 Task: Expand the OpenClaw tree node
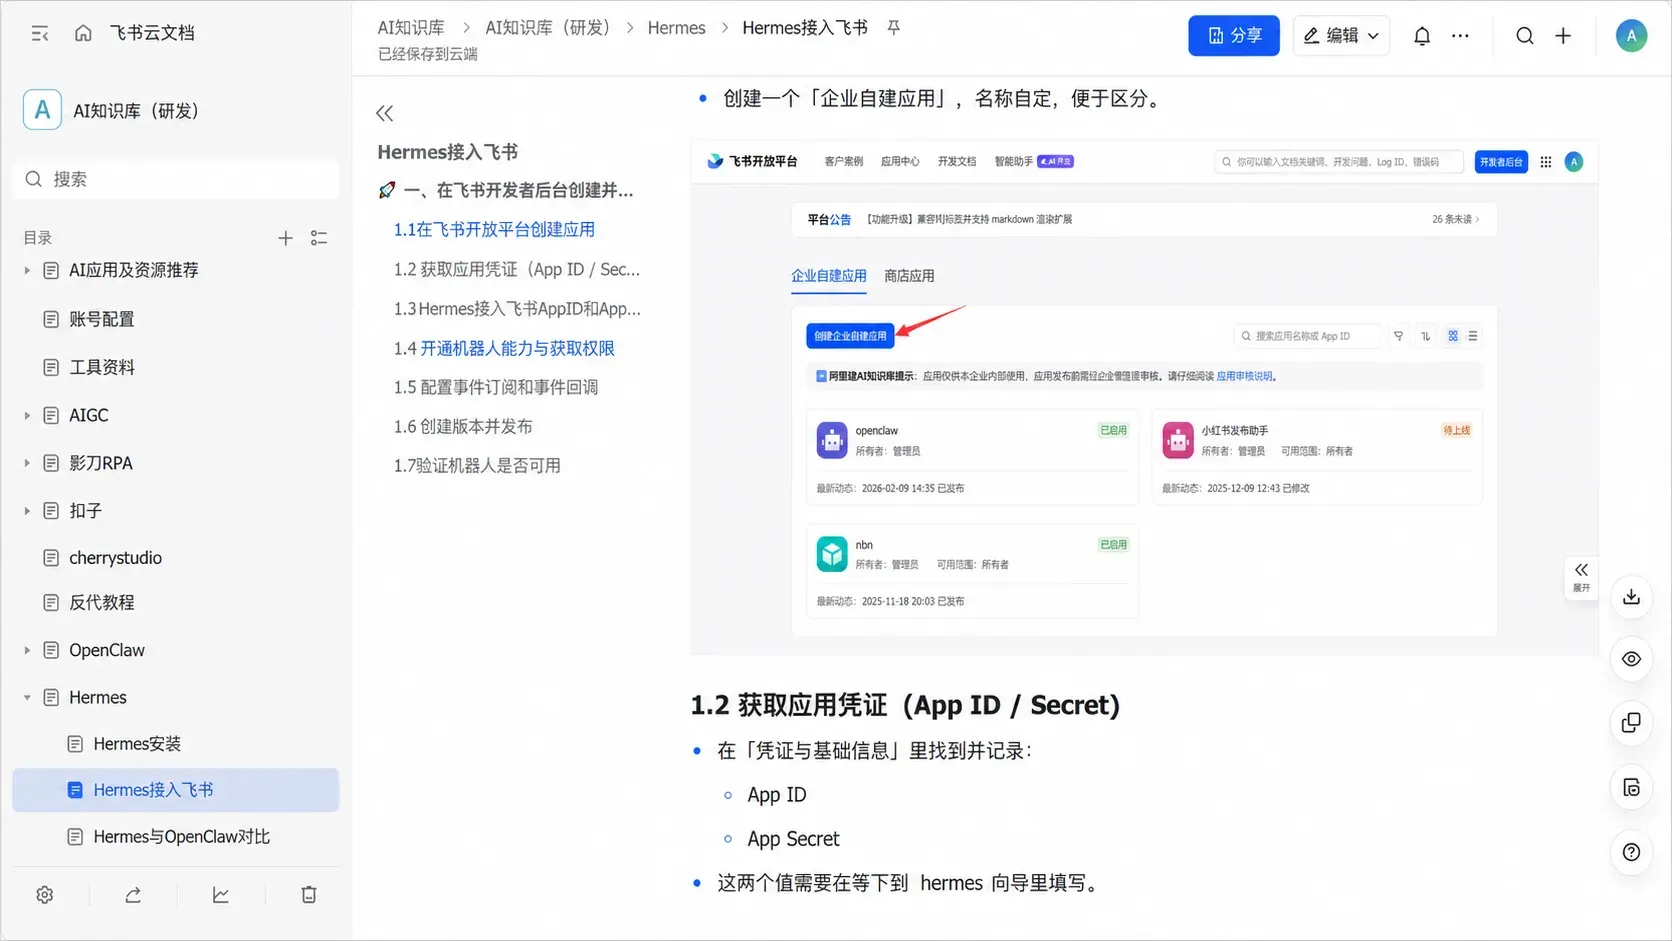27,651
